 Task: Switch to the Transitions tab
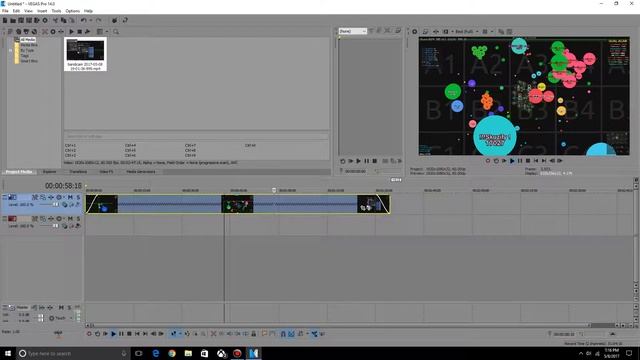[78, 172]
